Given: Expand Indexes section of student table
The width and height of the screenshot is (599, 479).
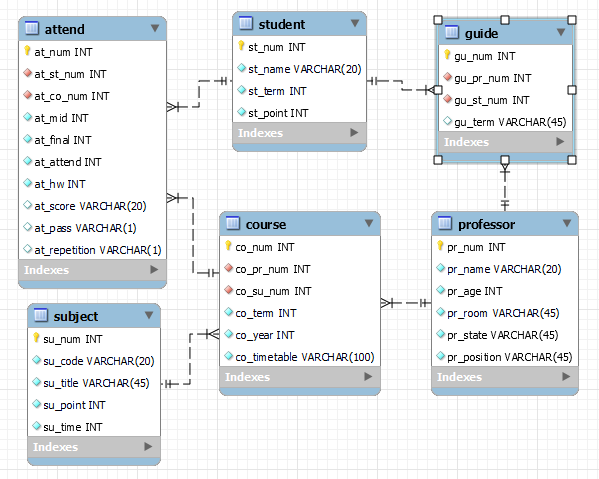Looking at the screenshot, I should [x=354, y=133].
